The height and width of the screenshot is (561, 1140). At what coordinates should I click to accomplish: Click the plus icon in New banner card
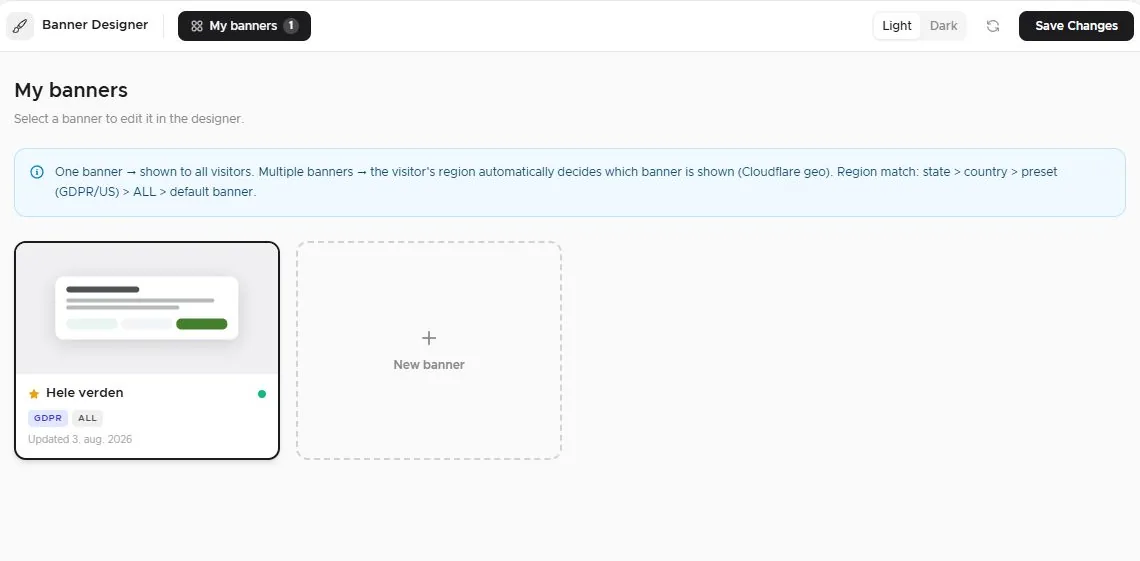tap(429, 338)
